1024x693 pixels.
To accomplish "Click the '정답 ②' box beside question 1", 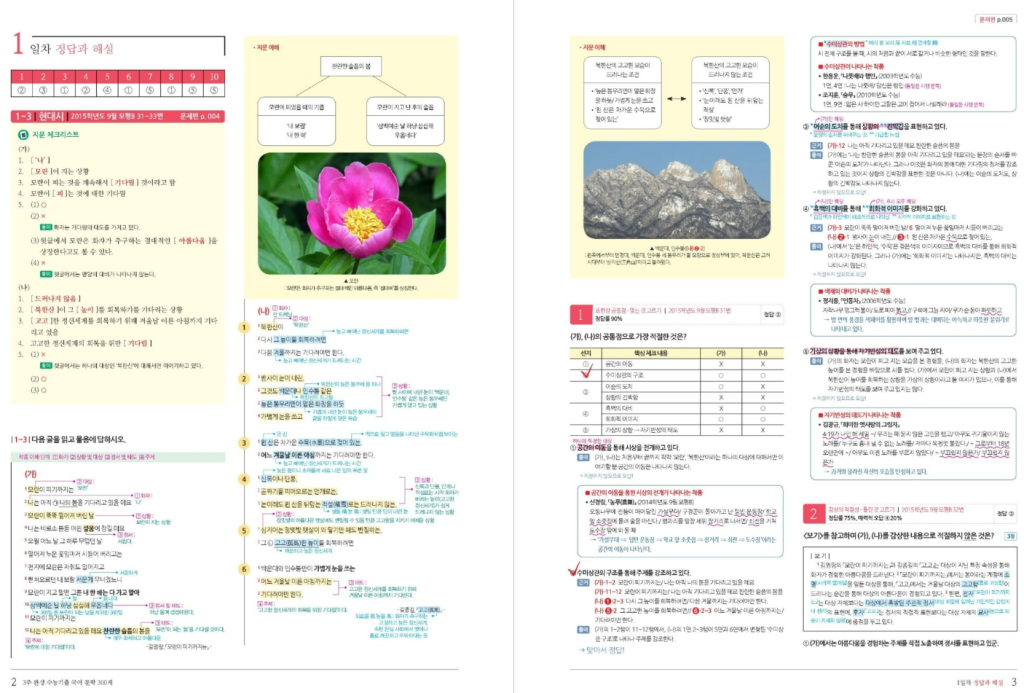I will [773, 314].
